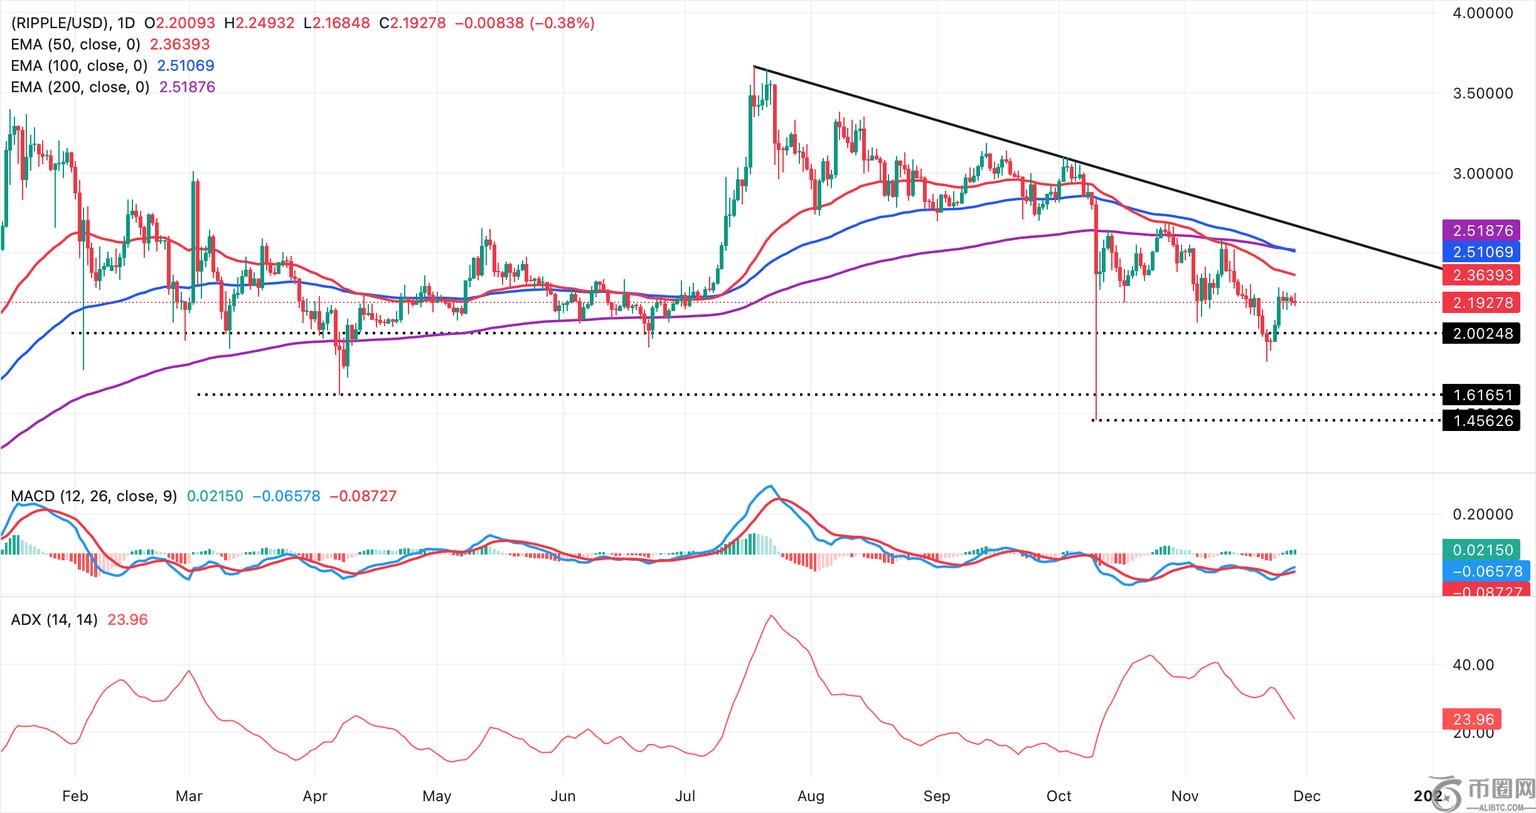Click the current price label 2.19278
Screen dimensions: 1536x813
click(1480, 302)
